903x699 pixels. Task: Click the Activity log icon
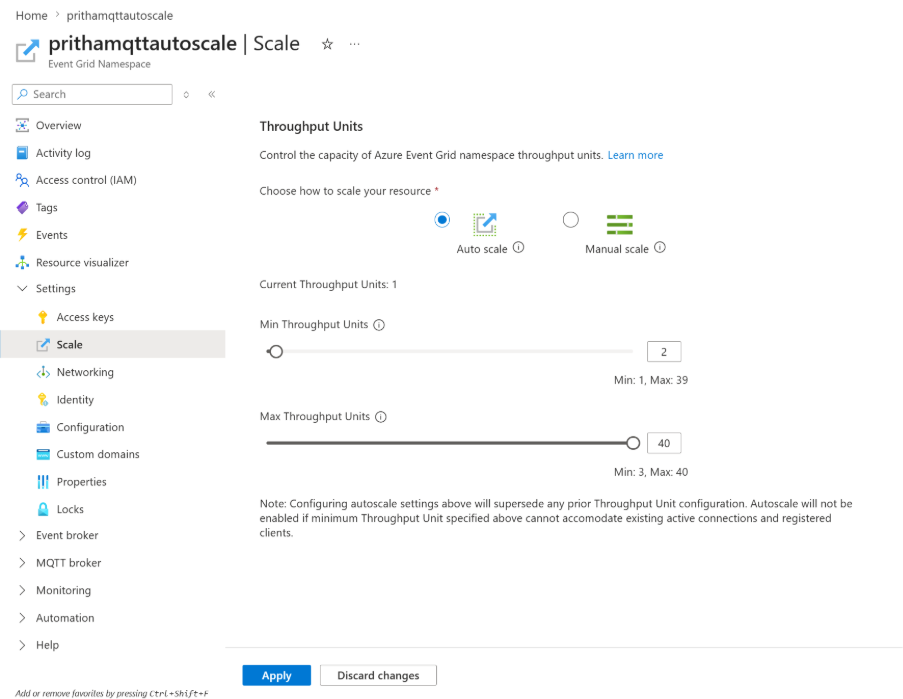[22, 153]
